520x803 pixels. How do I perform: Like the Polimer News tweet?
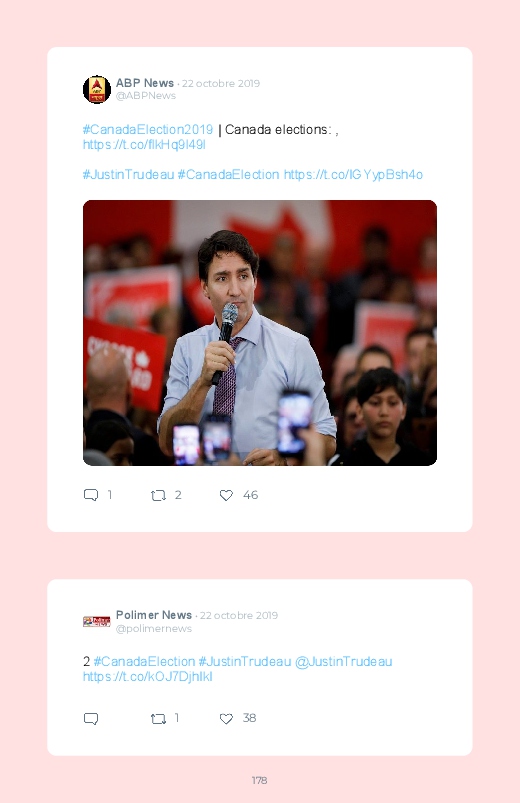[x=226, y=719]
